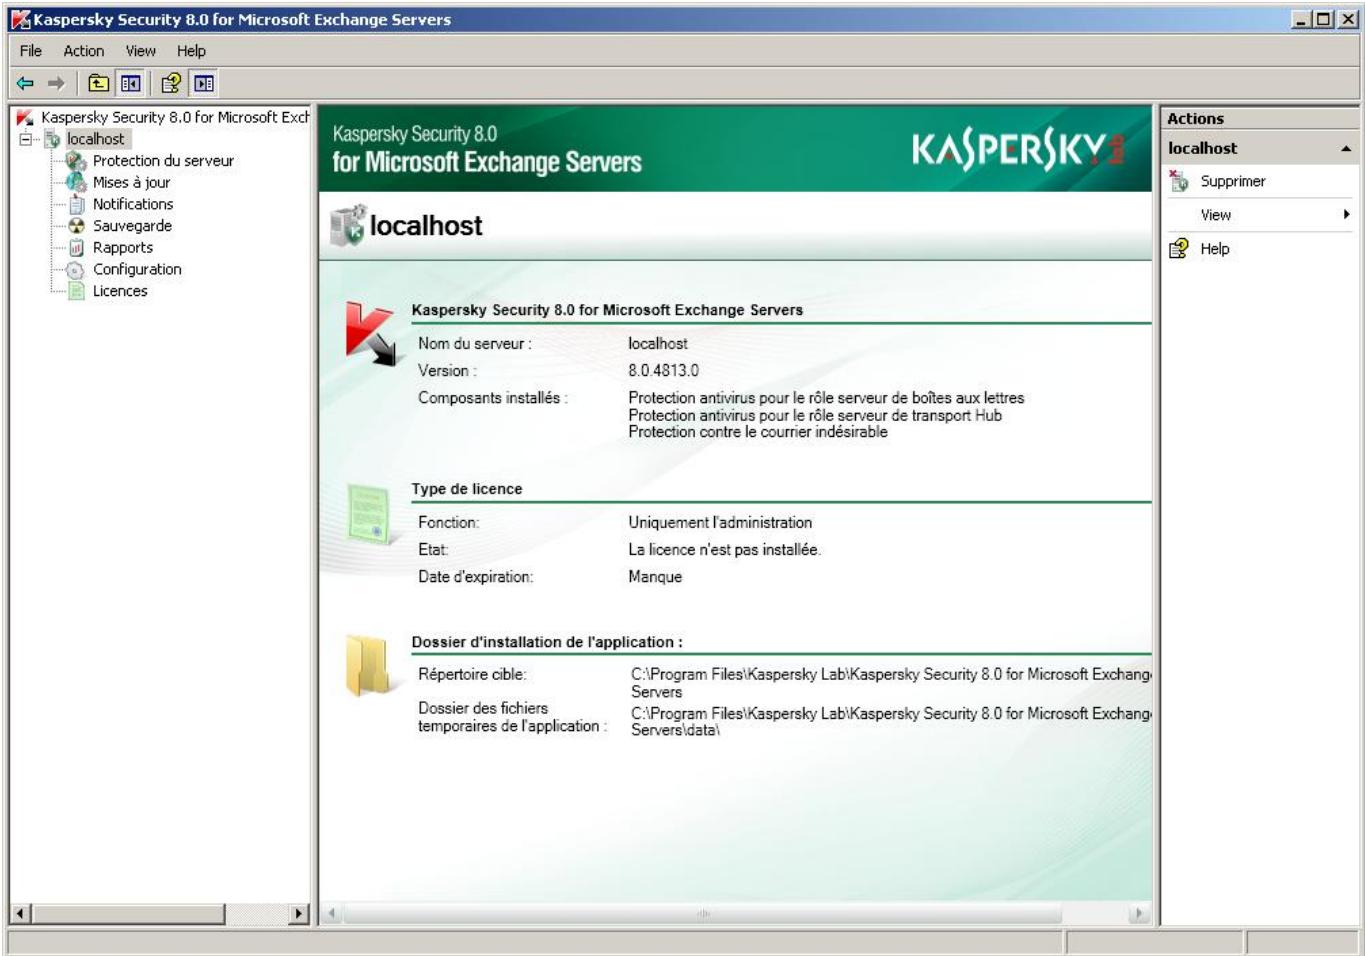Open the Help menu in menu bar
1365x956 pixels.
click(x=191, y=51)
